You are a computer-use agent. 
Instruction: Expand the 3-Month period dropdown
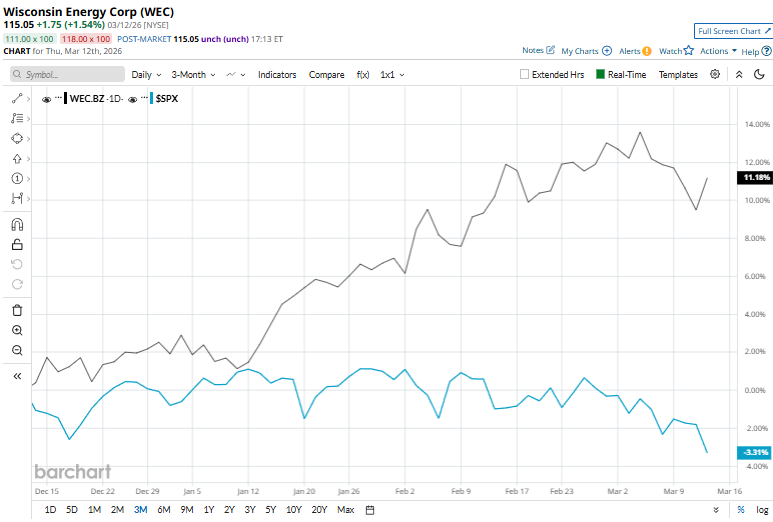pyautogui.click(x=194, y=74)
